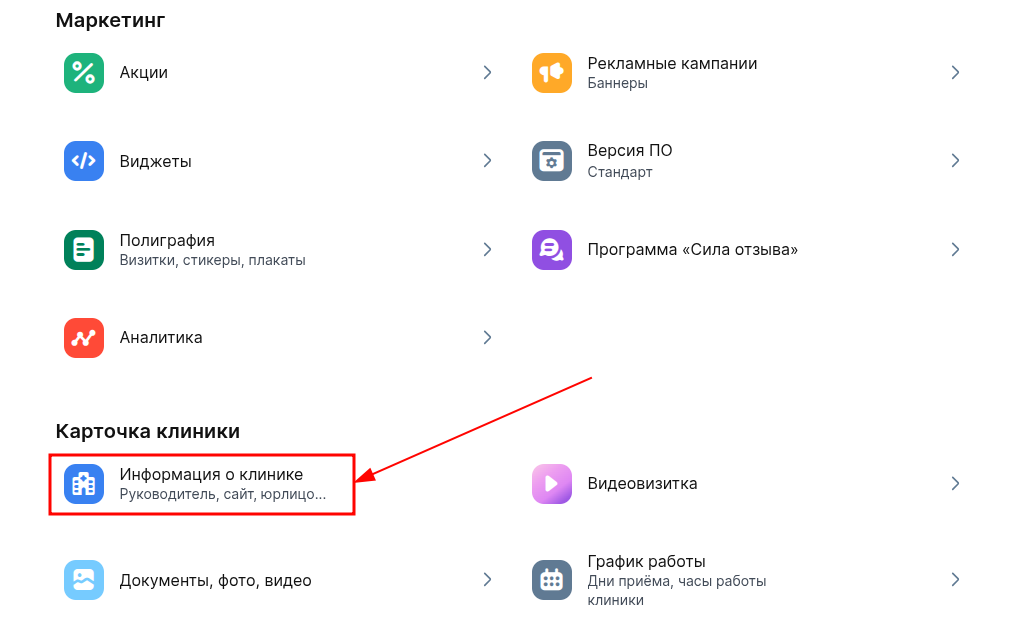Open the Полиграфия menu entry
This screenshot has width=1028, height=629.
(167, 241)
